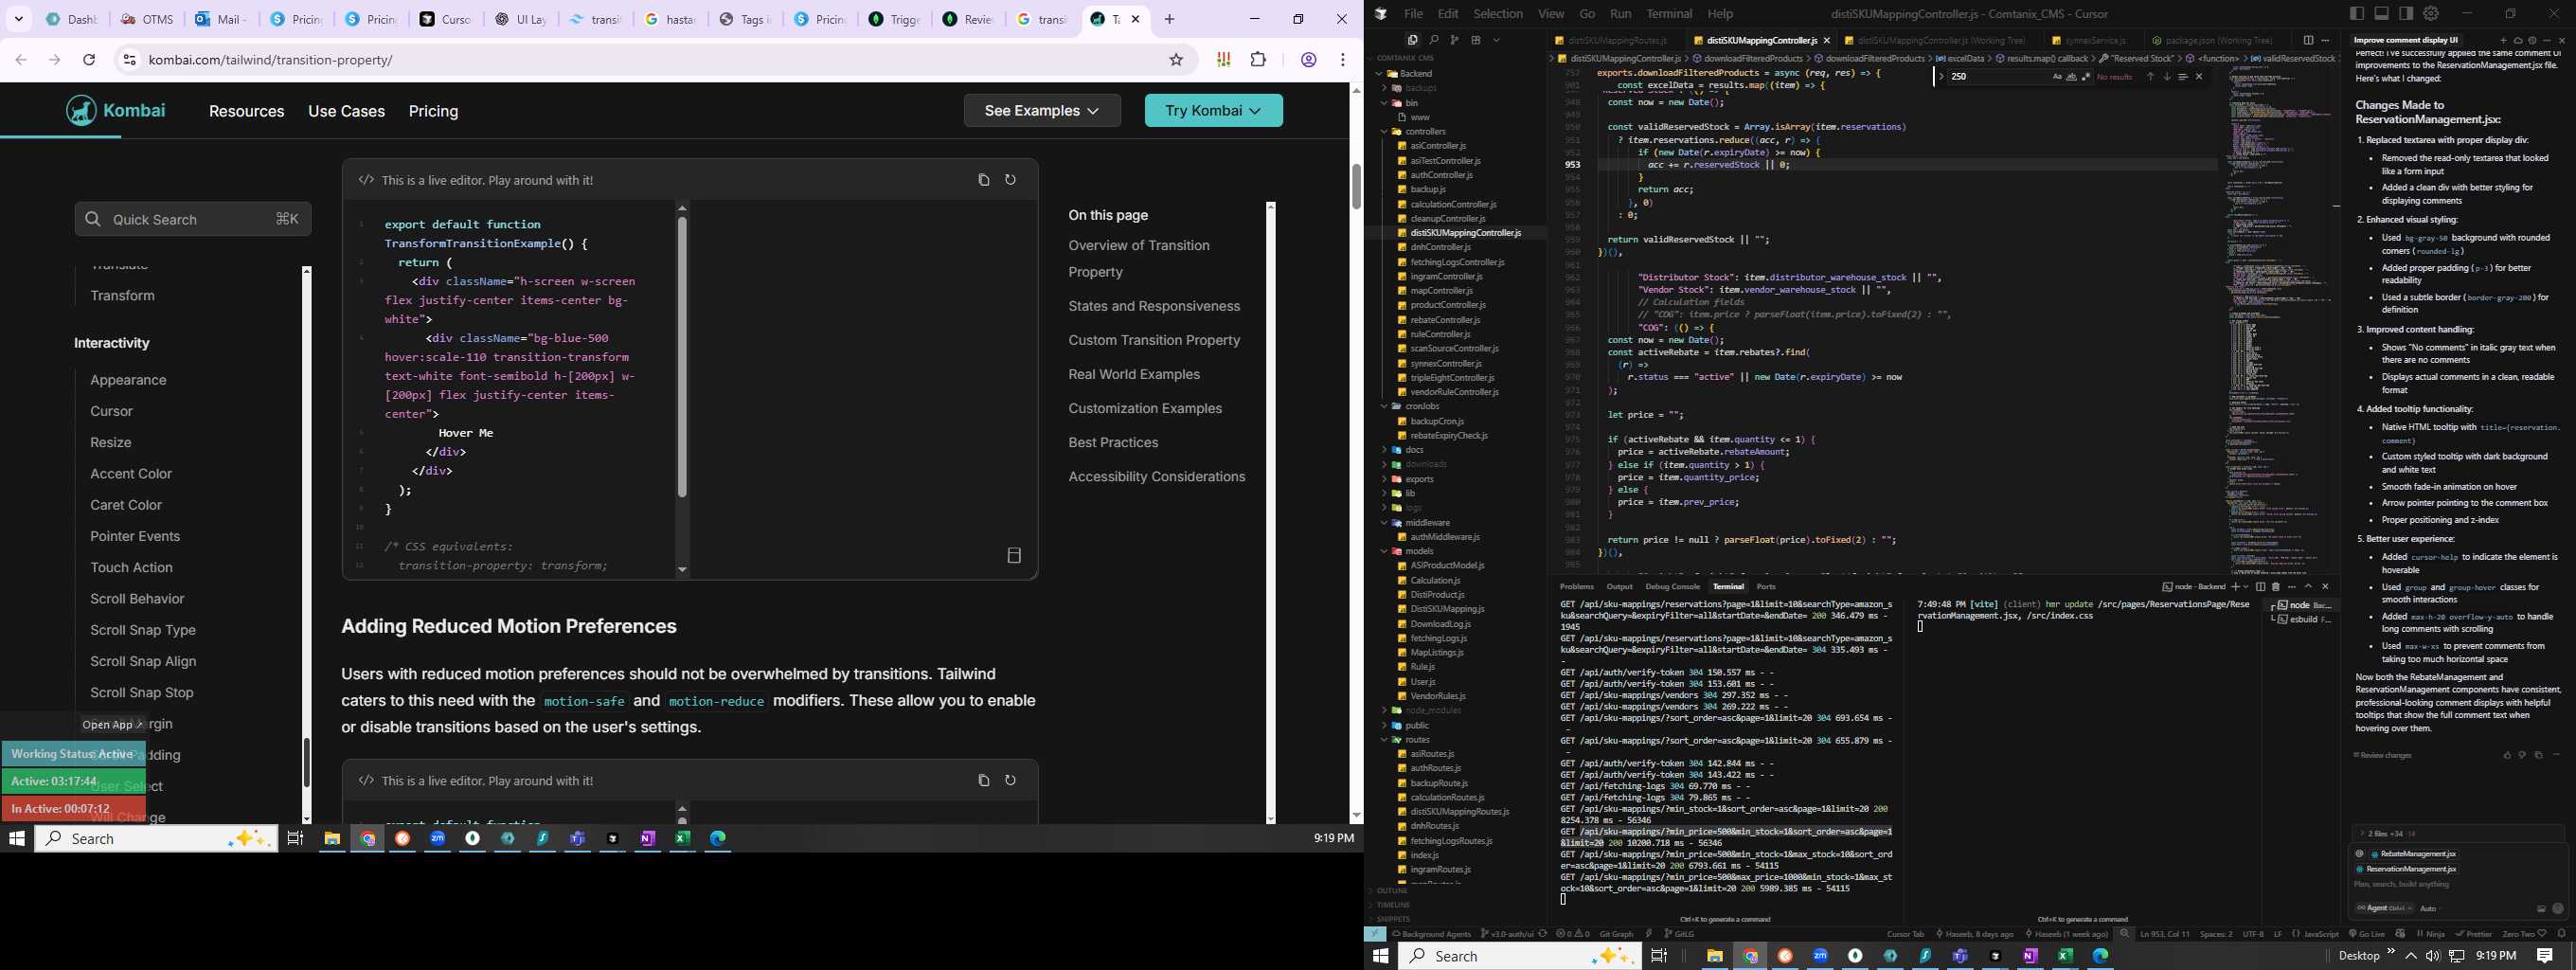The height and width of the screenshot is (970, 2576).
Task: Open the Chrome extensions puzzle icon
Action: pyautogui.click(x=1258, y=60)
